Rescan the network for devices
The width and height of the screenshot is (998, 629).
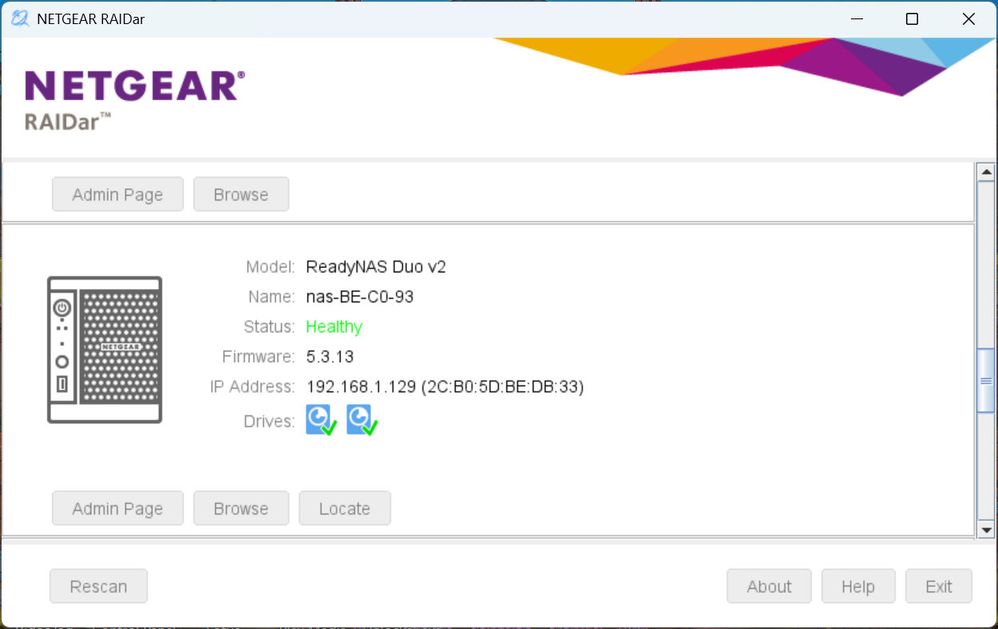pyautogui.click(x=99, y=586)
